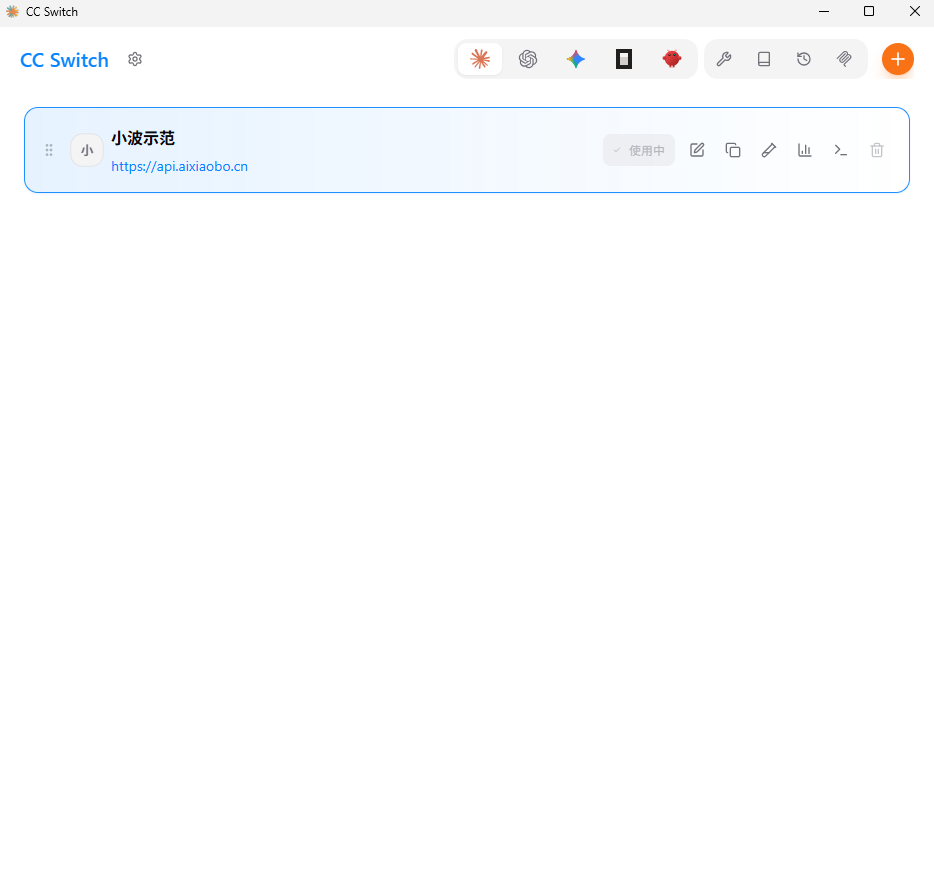
Task: Click the paperclip-style icon in top toolbar
Action: pyautogui.click(x=844, y=59)
